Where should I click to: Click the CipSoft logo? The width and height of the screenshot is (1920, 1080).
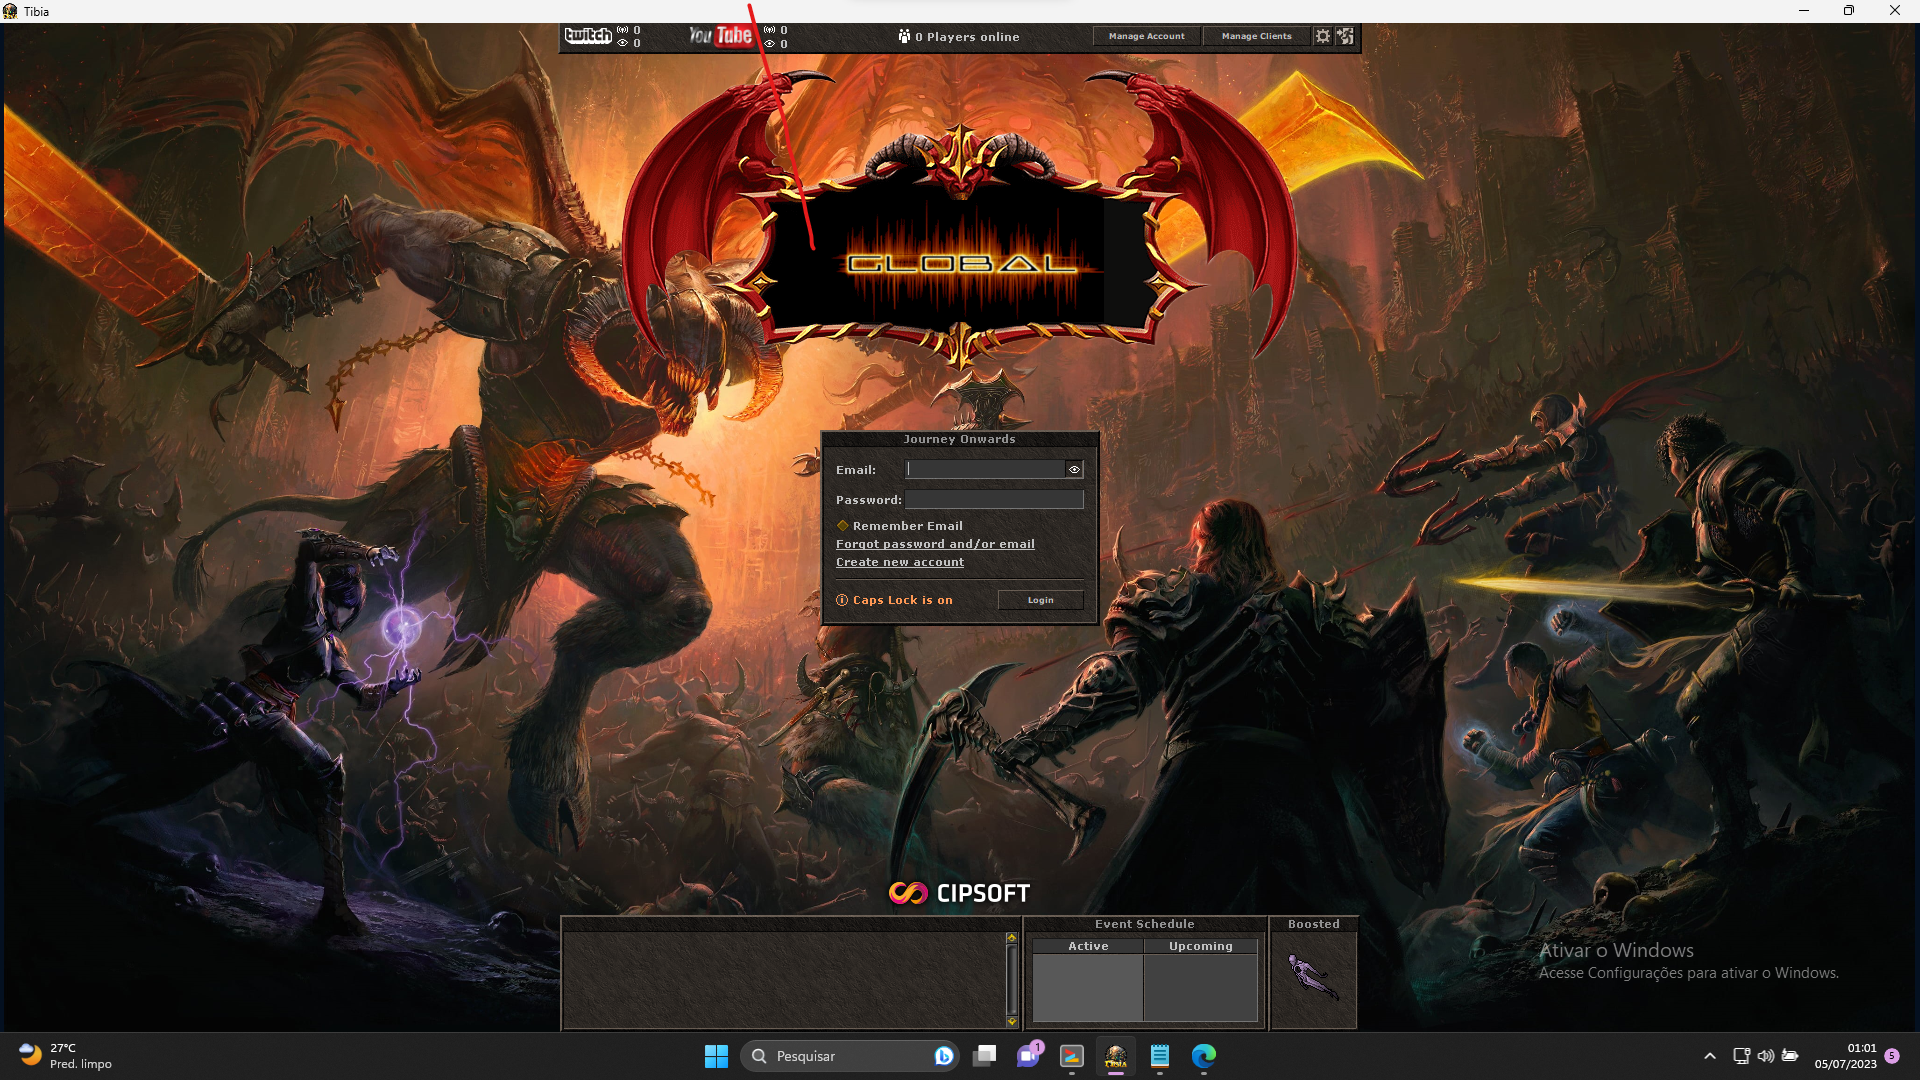pos(959,893)
